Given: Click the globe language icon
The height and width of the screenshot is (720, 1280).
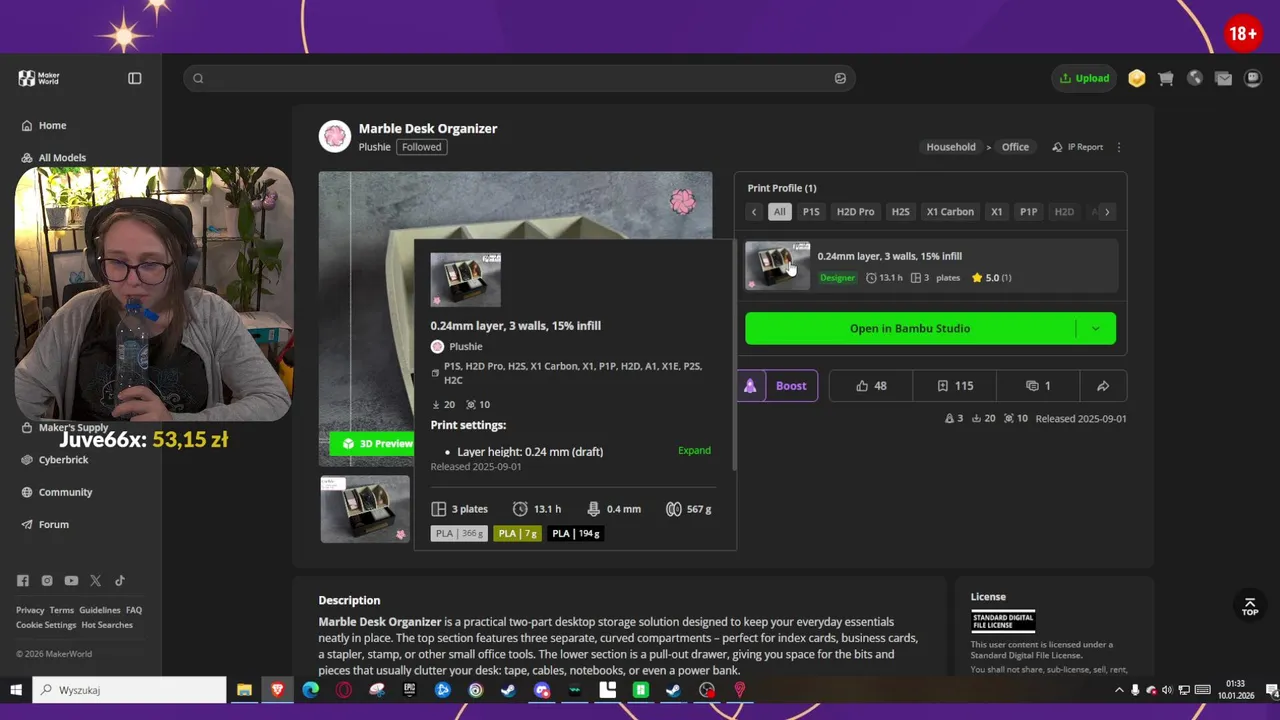Looking at the screenshot, I should coord(1195,78).
